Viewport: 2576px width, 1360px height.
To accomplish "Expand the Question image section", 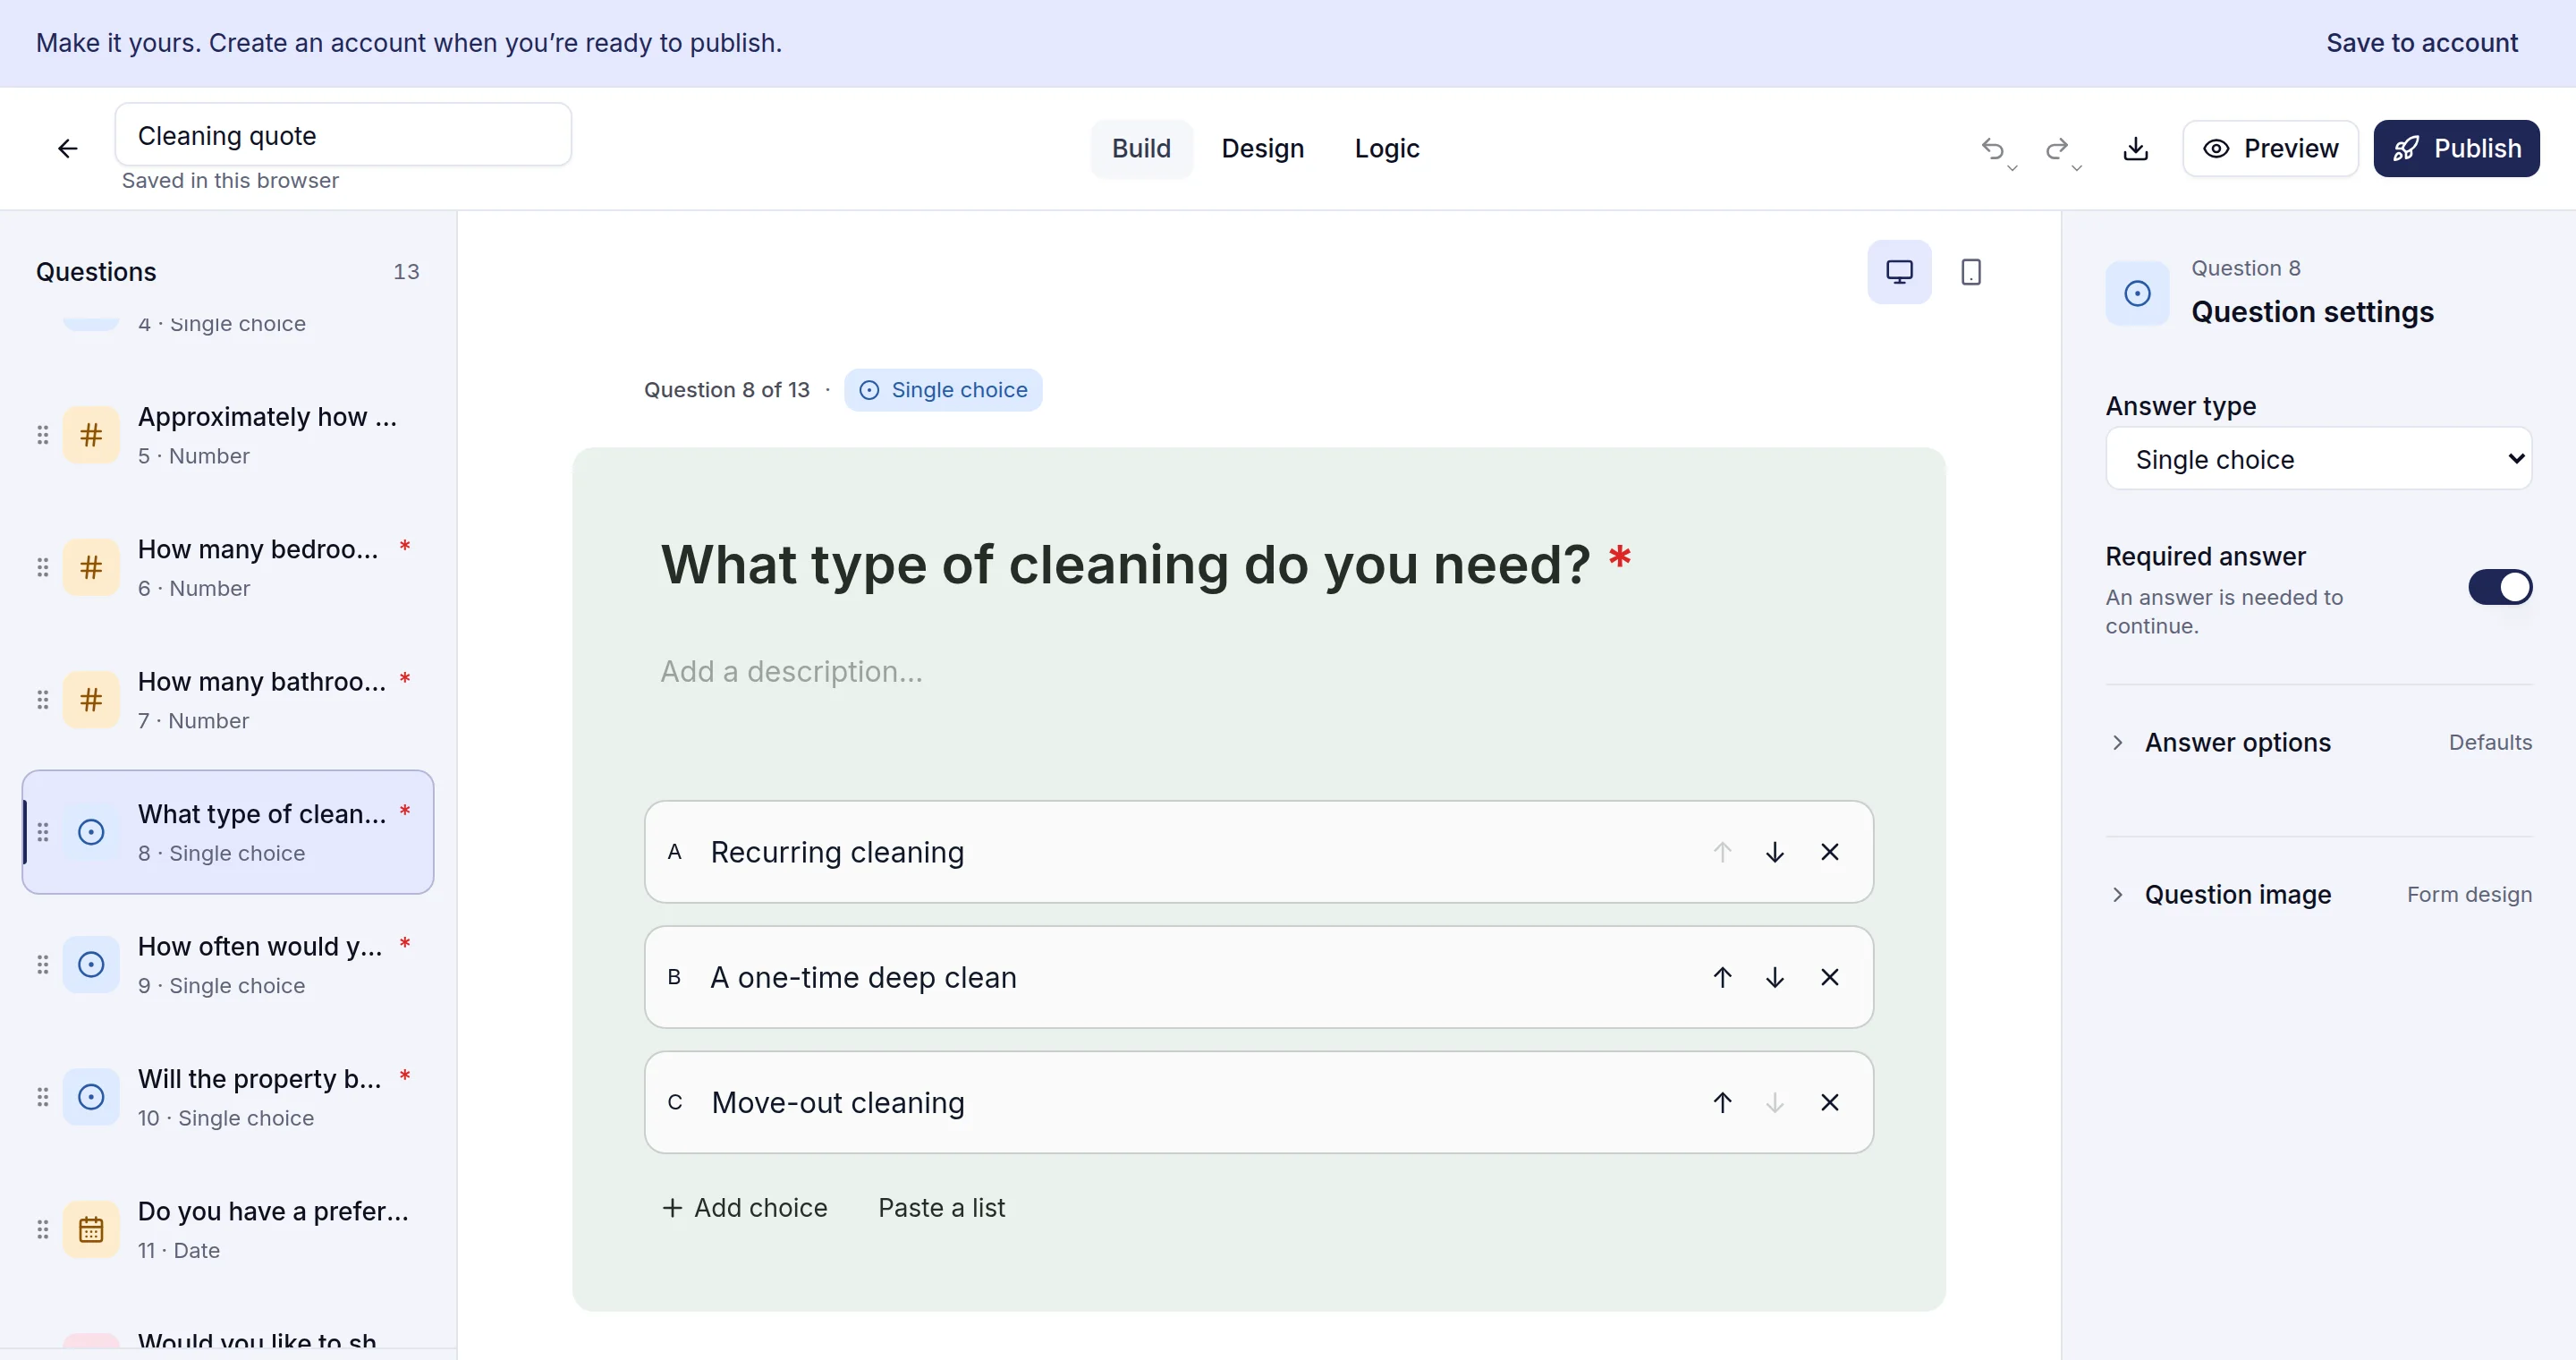I will 2318,895.
